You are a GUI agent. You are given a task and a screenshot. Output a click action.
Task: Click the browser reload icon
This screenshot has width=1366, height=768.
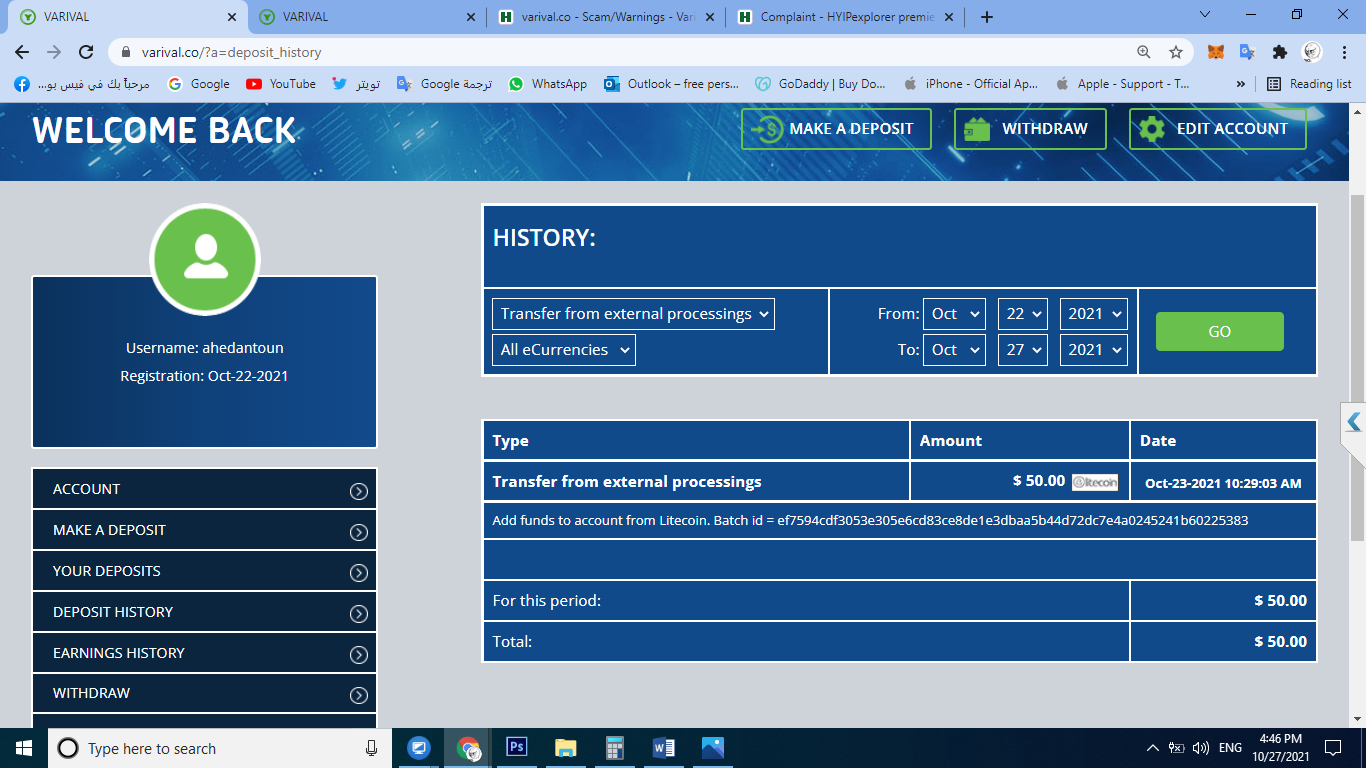coord(86,52)
